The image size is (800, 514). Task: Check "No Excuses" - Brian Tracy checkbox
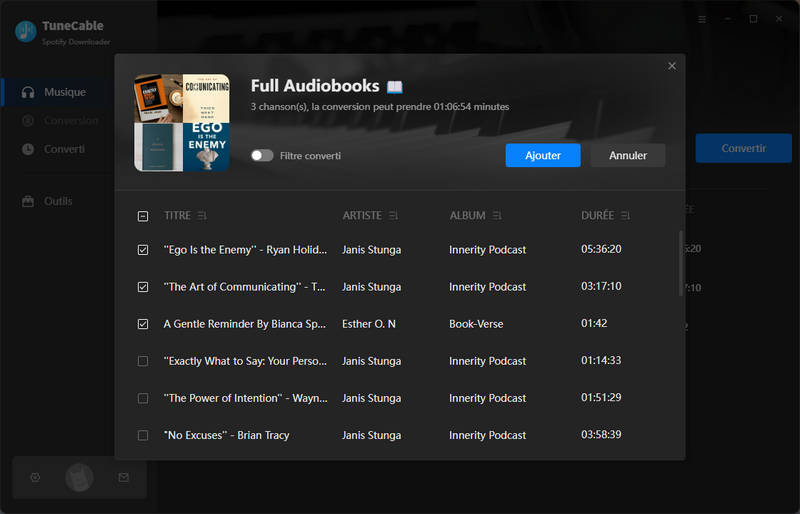pyautogui.click(x=143, y=435)
